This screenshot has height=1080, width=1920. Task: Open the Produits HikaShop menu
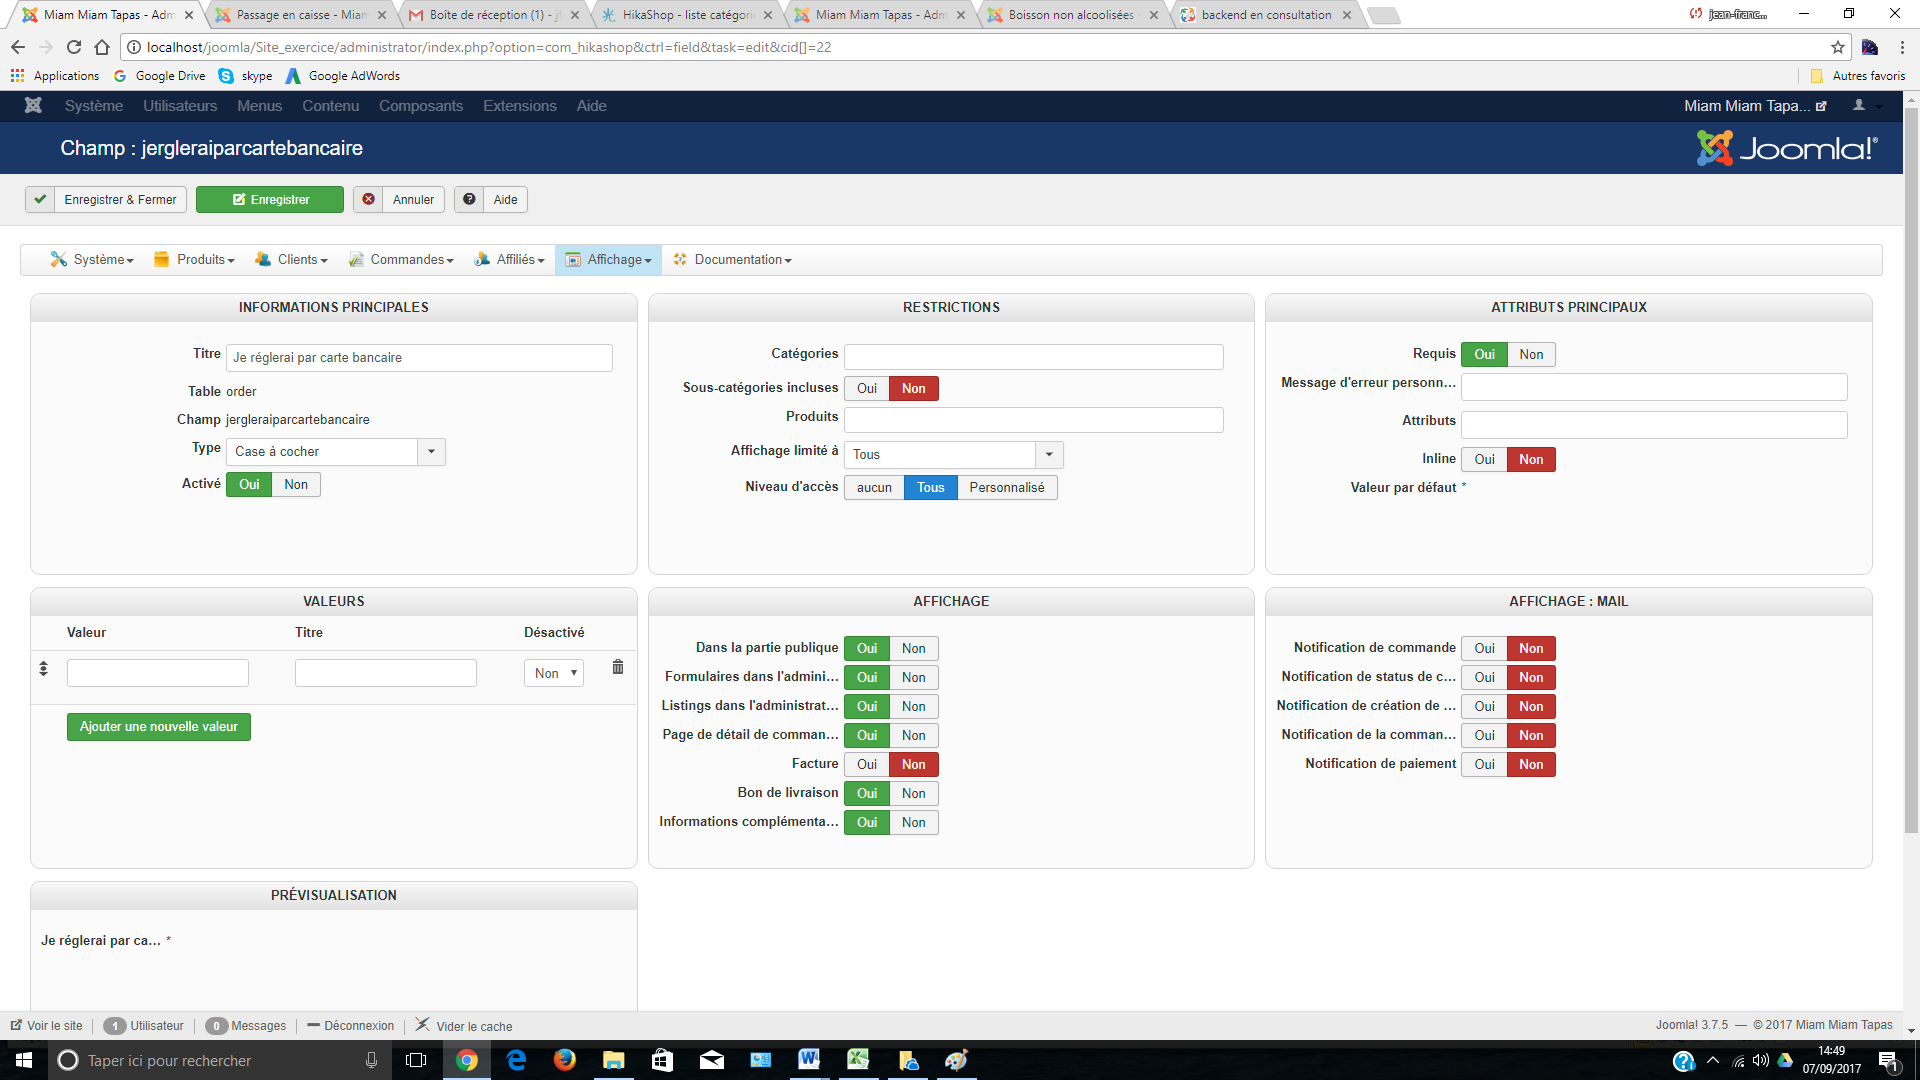coord(195,259)
